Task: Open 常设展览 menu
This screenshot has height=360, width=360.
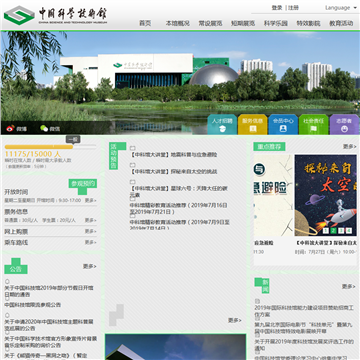Action: tap(210, 23)
